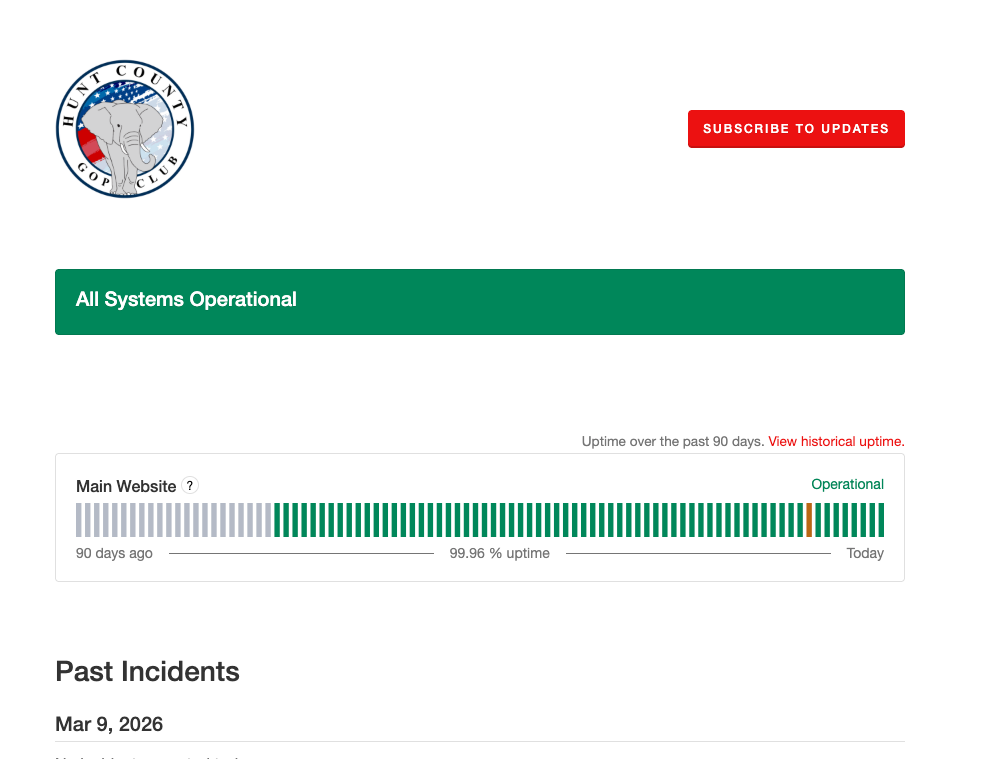The height and width of the screenshot is (759, 1003).
Task: Click the 99.96 % uptime text
Action: pyautogui.click(x=499, y=553)
